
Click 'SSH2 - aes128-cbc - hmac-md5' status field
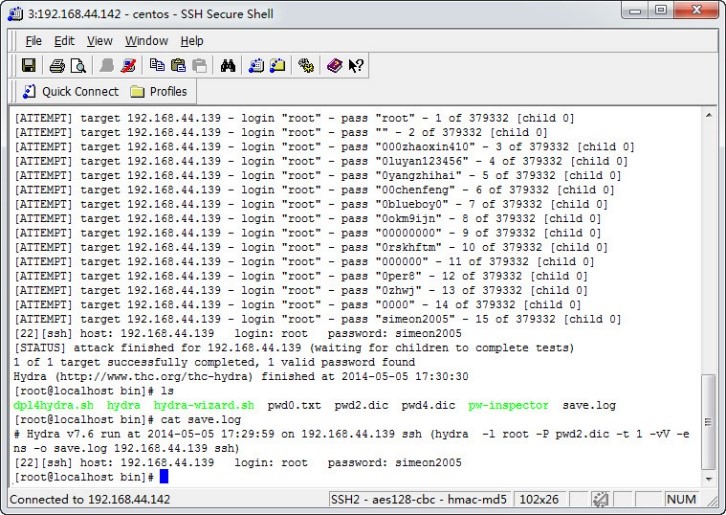point(419,499)
